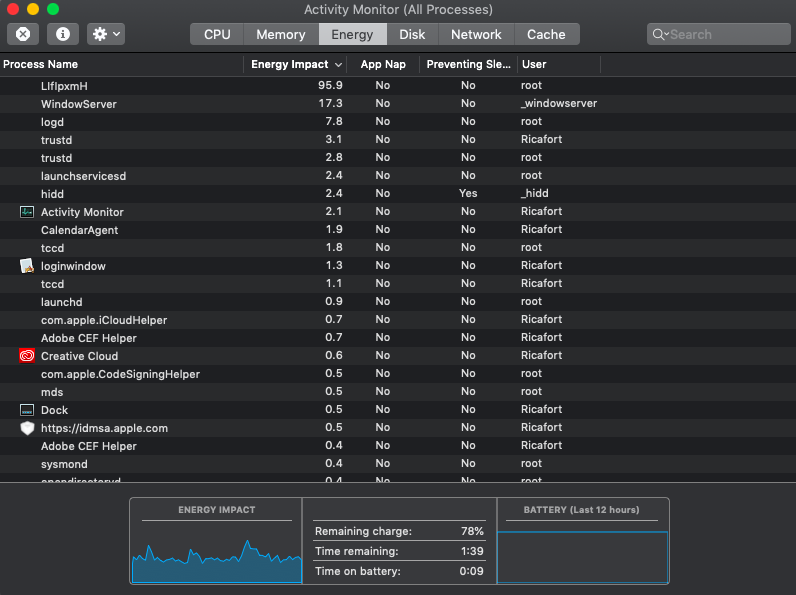Click the Dock process icon
796x595 pixels.
(x=27, y=410)
